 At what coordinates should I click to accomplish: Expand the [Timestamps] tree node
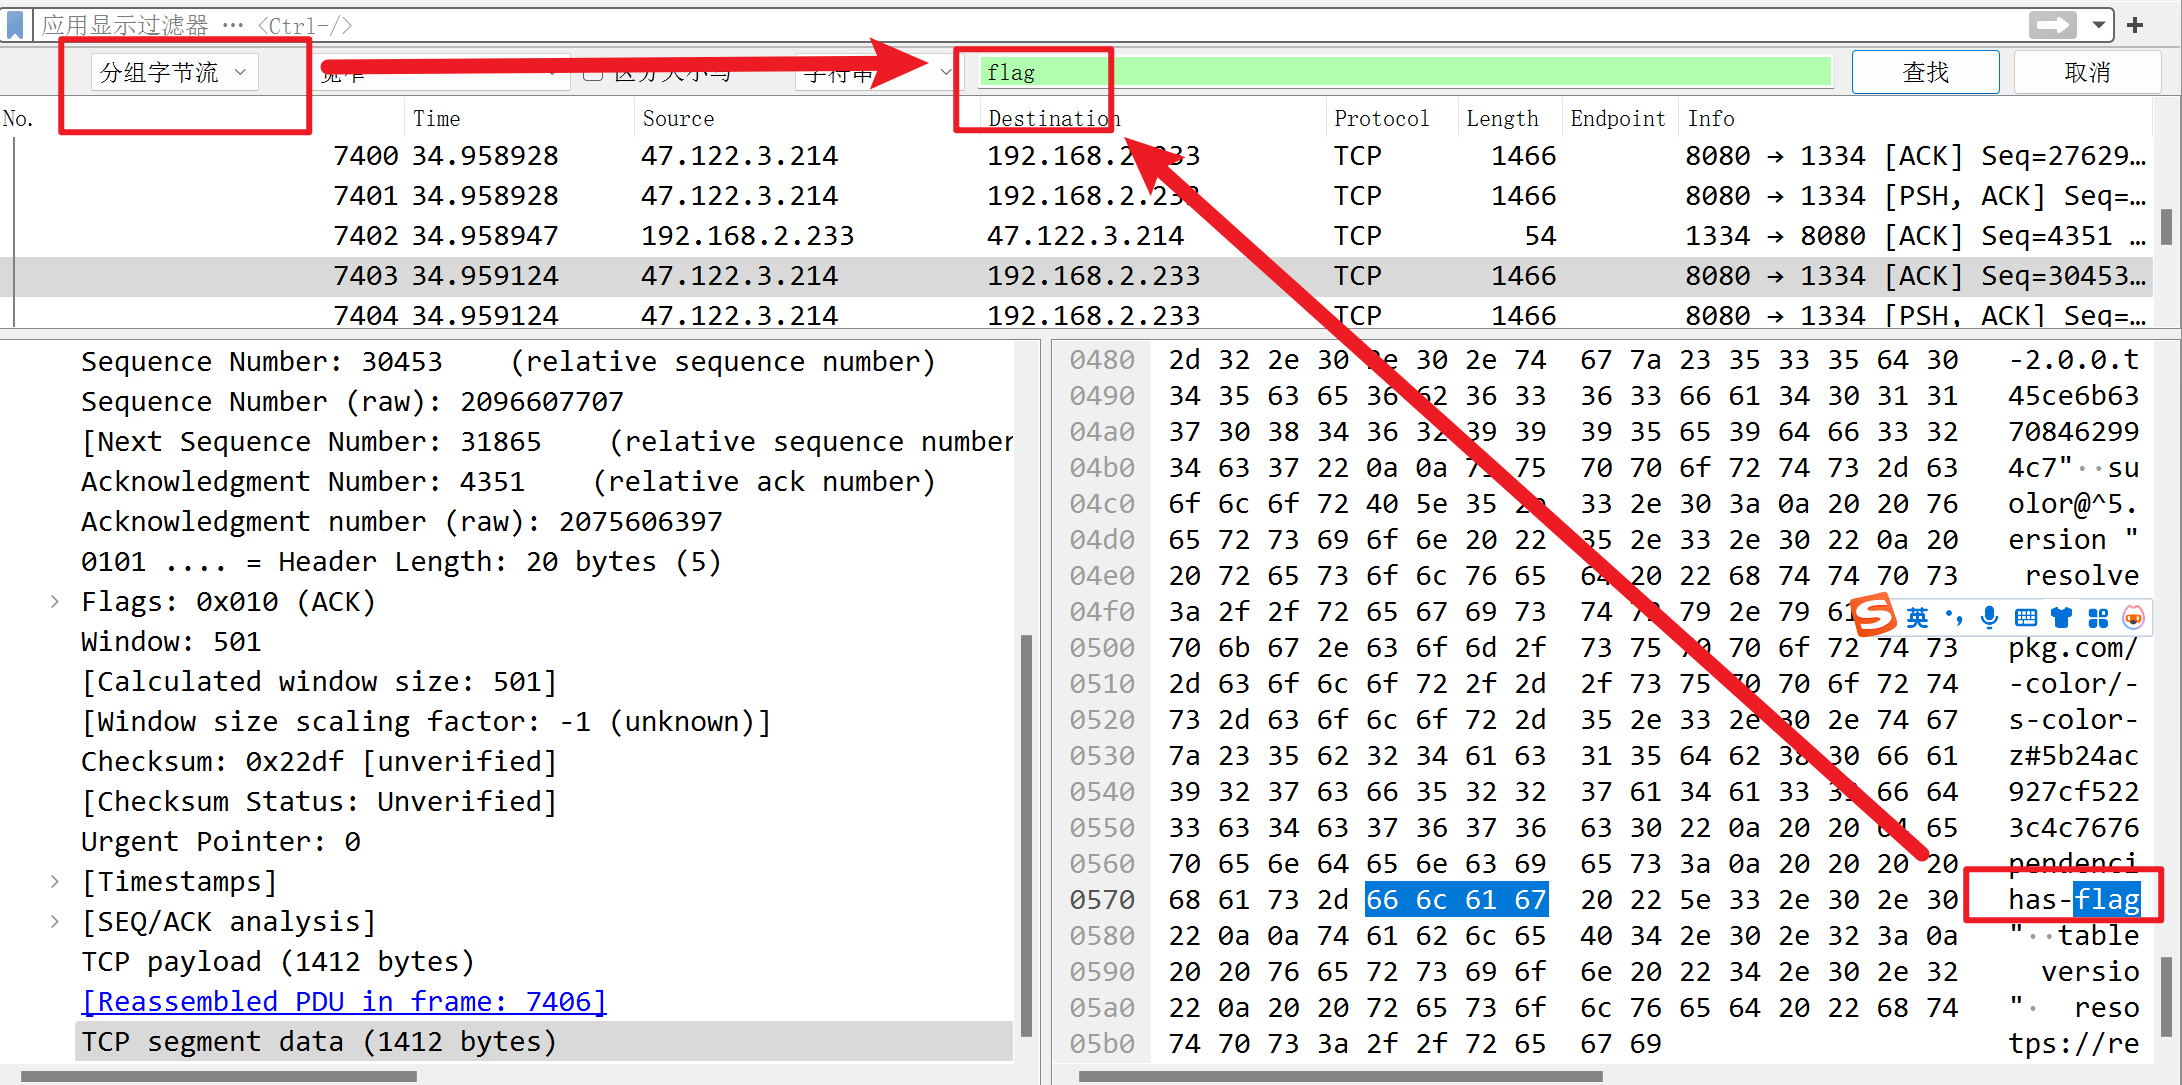point(55,881)
